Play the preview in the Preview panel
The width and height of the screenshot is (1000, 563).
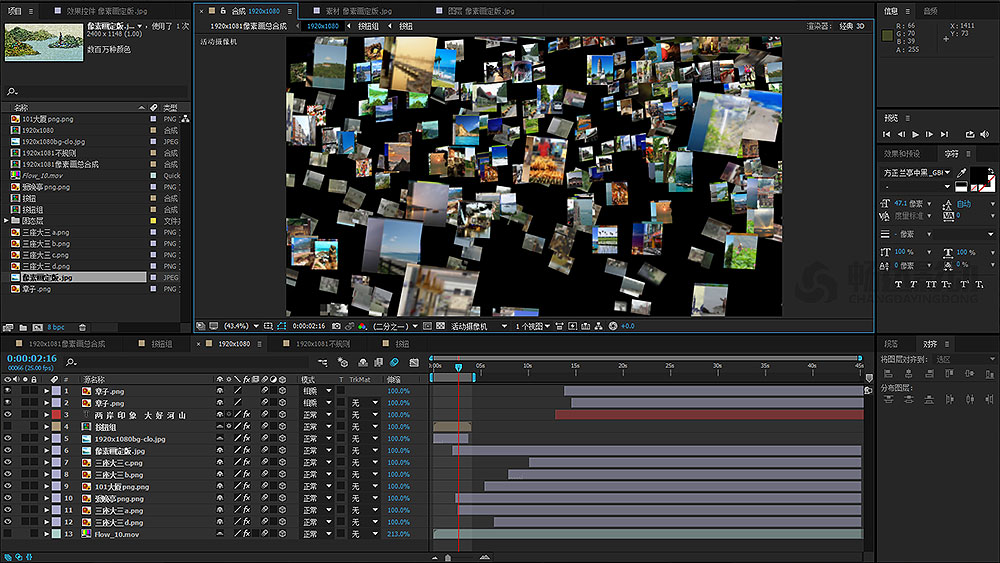(915, 134)
